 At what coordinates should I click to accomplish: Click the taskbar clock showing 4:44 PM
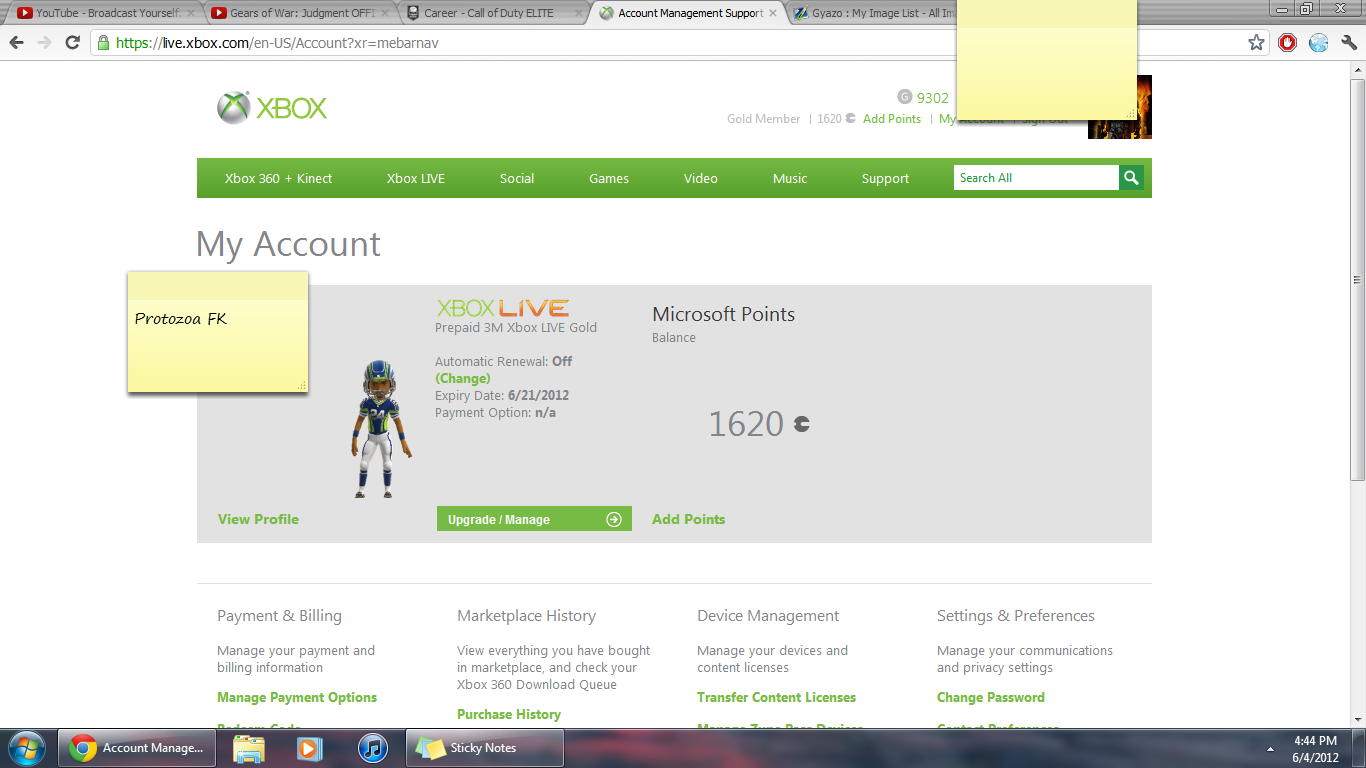coord(1315,749)
